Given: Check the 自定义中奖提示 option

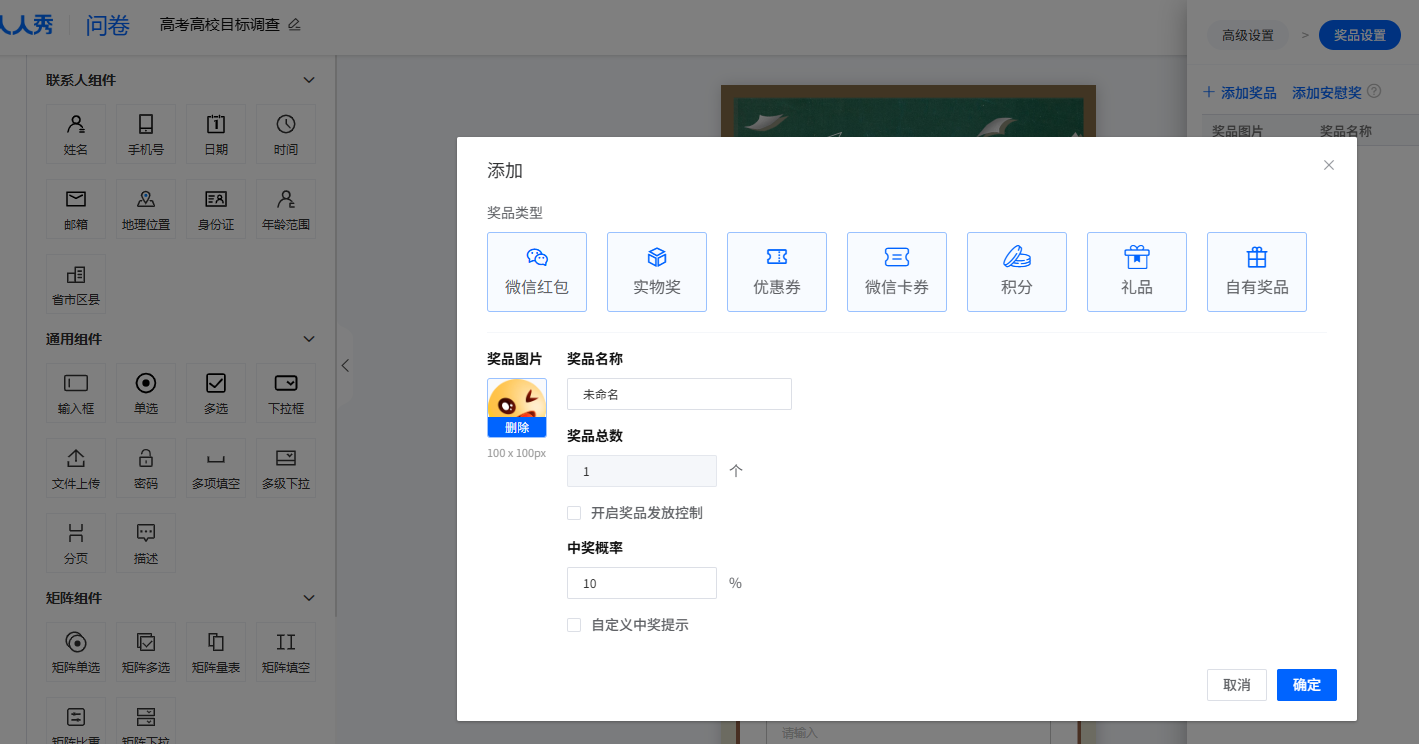Looking at the screenshot, I should point(574,625).
